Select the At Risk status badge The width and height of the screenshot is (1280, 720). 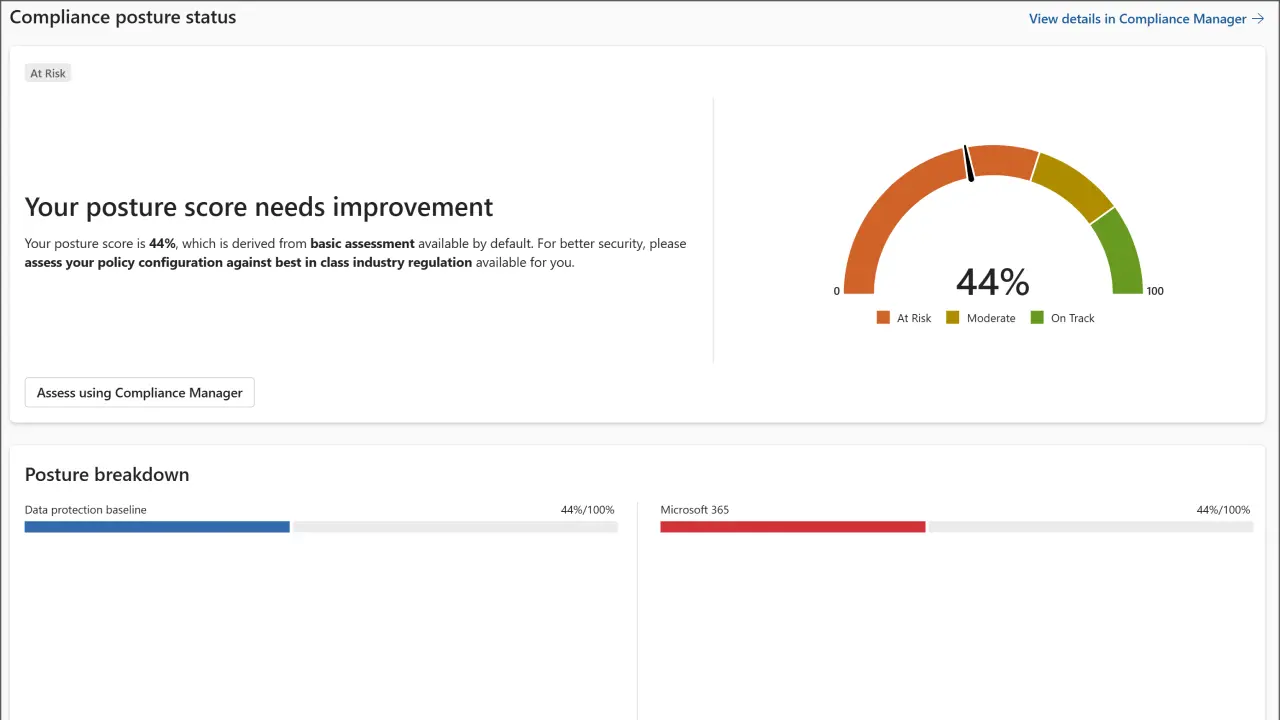tap(47, 72)
